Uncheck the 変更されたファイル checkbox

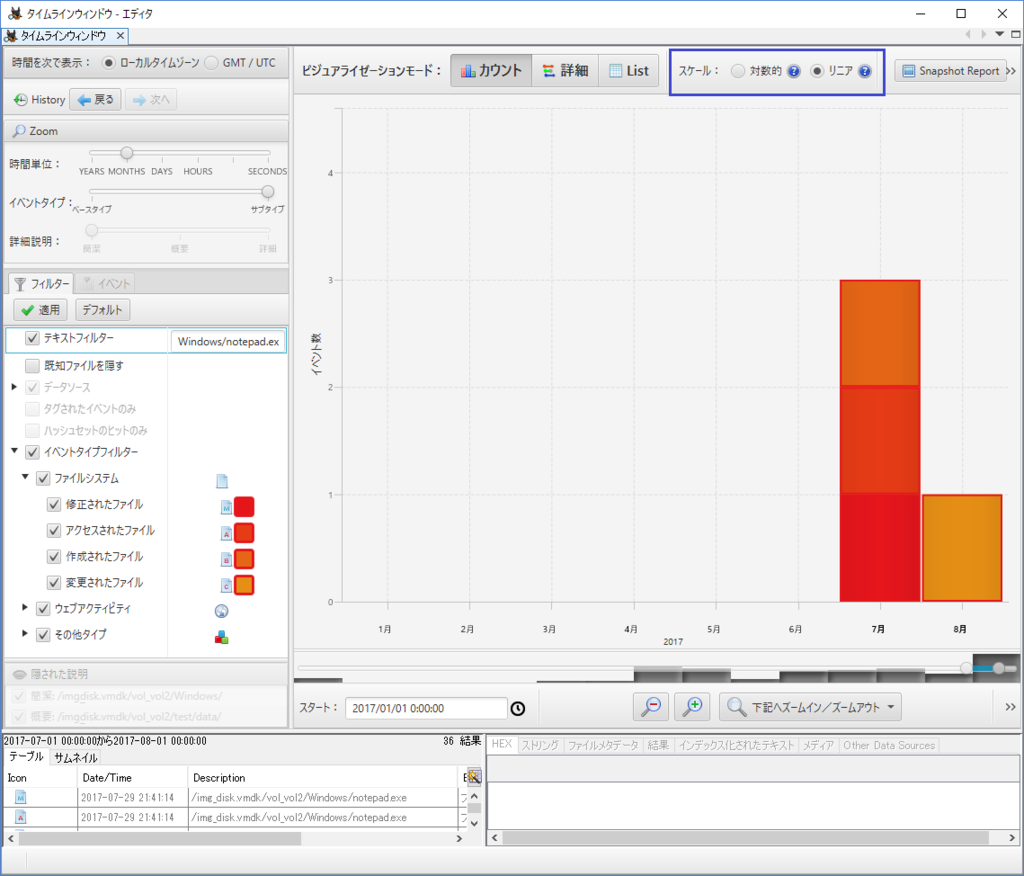pyautogui.click(x=54, y=582)
